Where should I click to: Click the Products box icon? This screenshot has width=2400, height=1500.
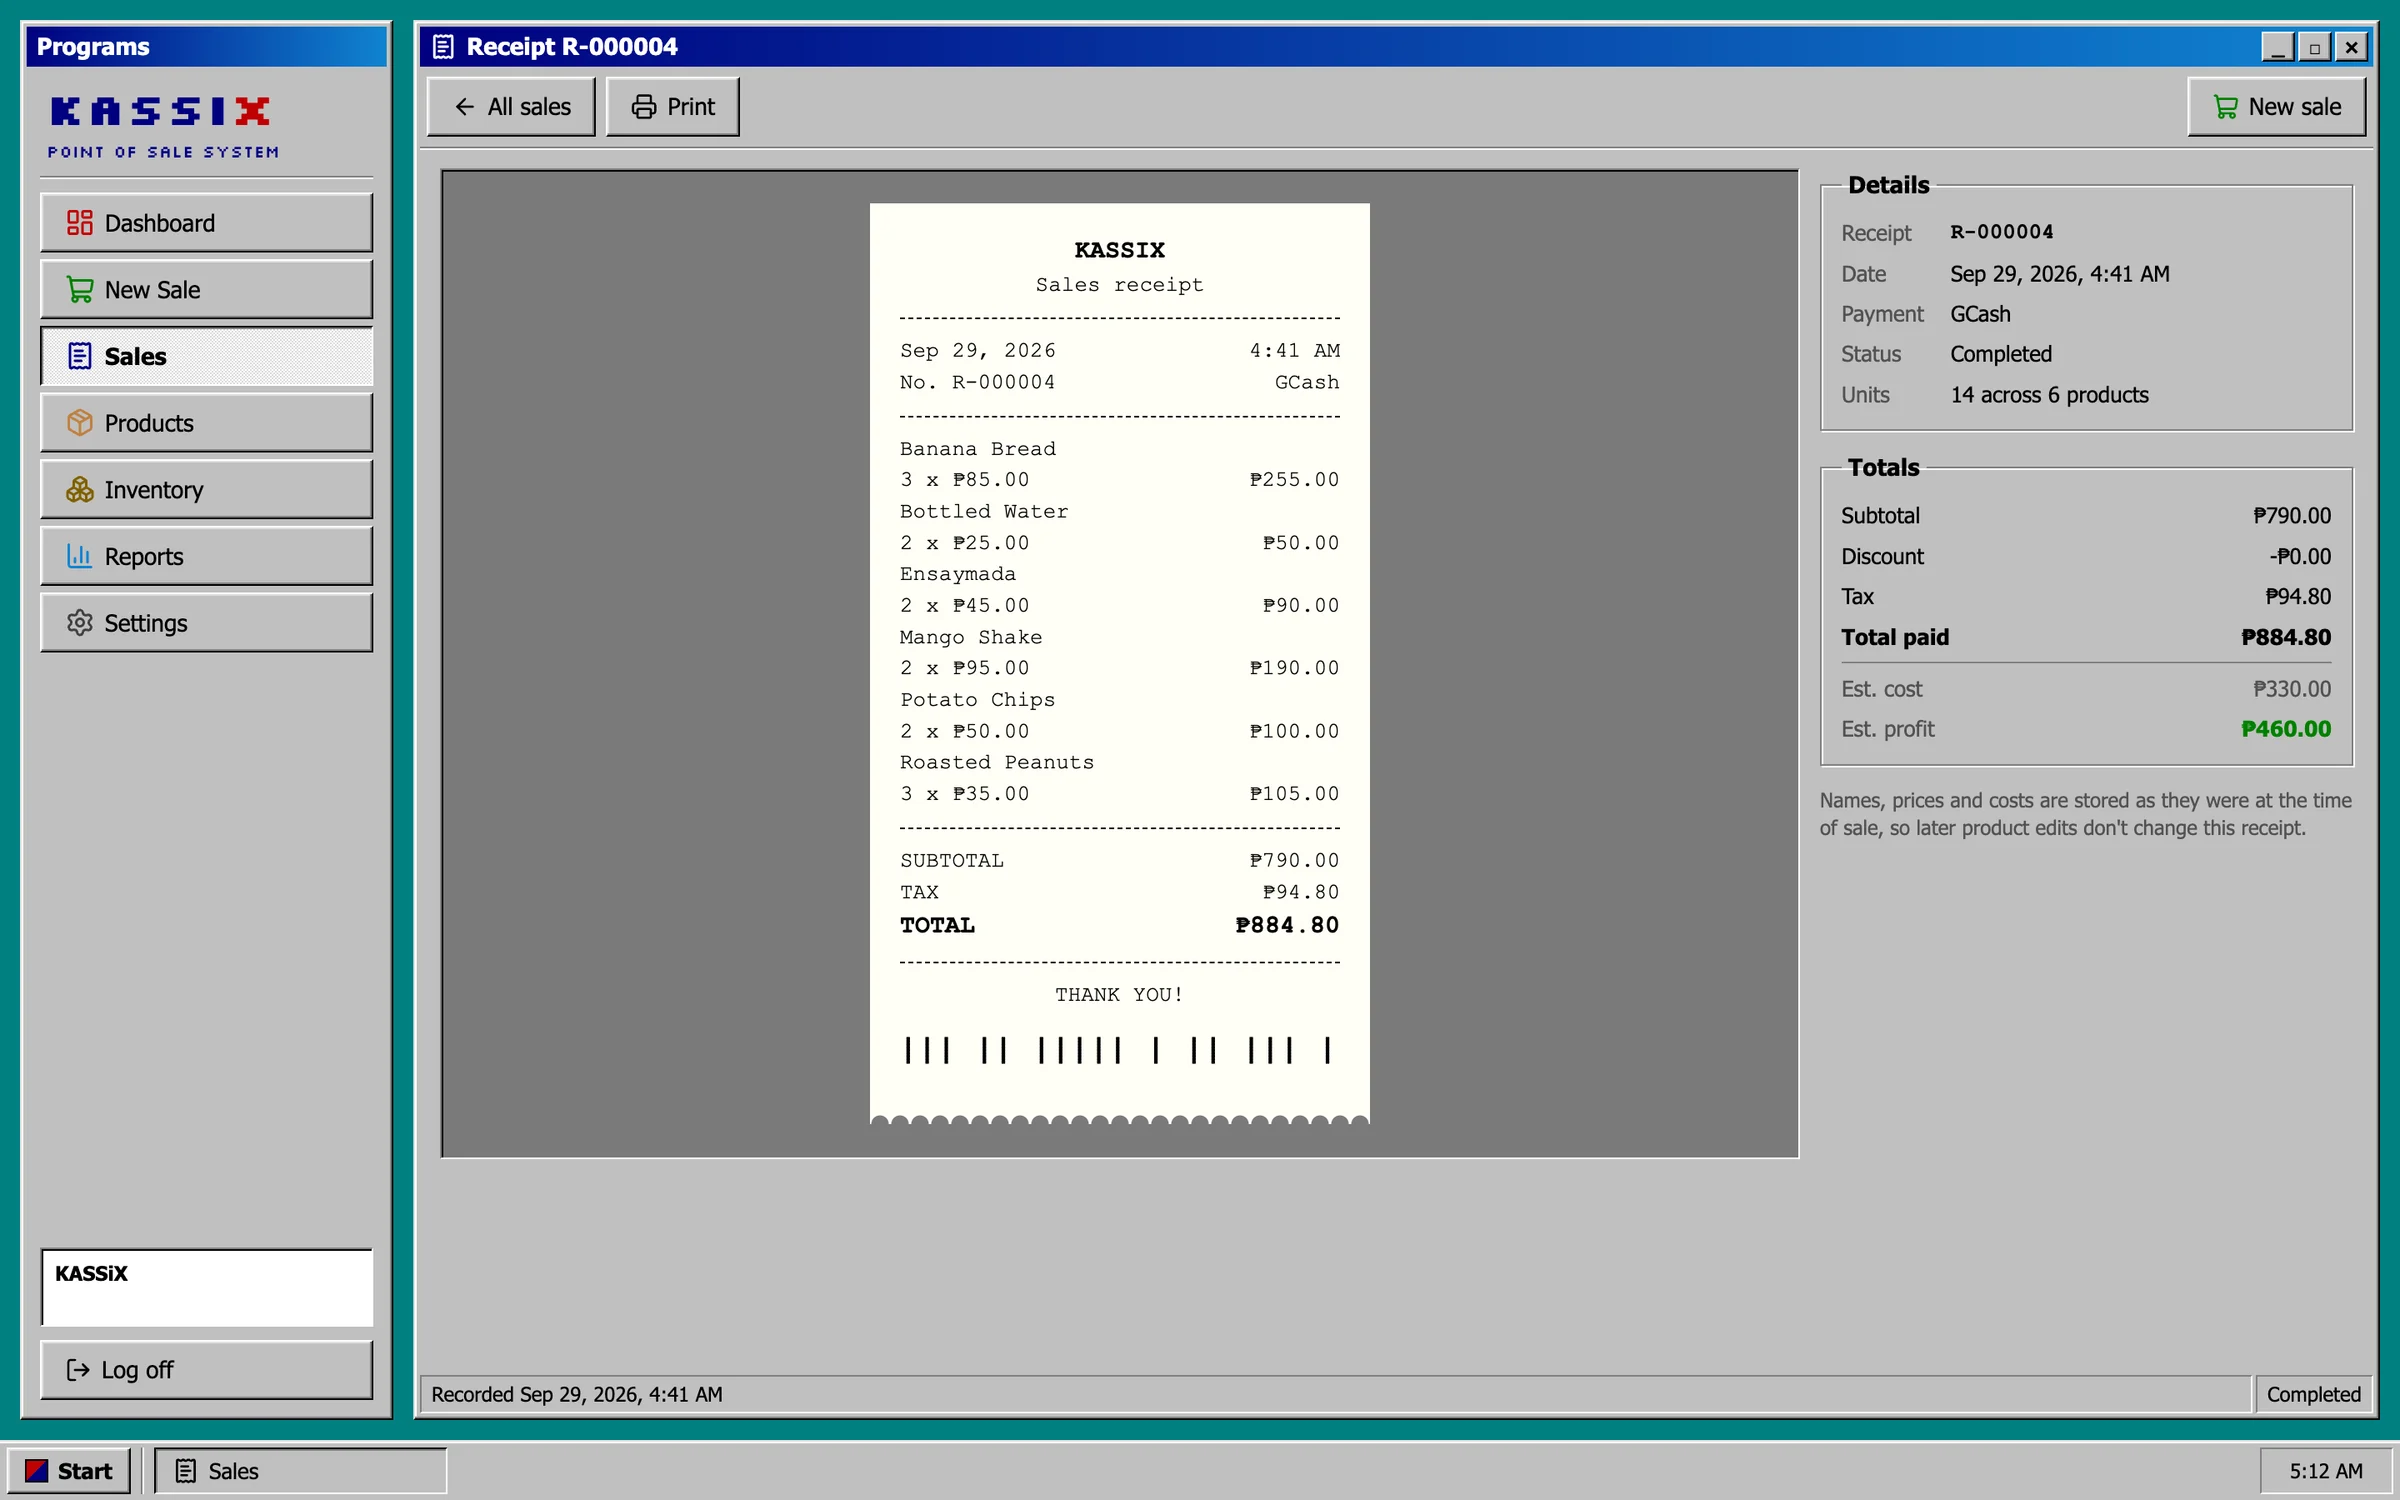pyautogui.click(x=79, y=422)
